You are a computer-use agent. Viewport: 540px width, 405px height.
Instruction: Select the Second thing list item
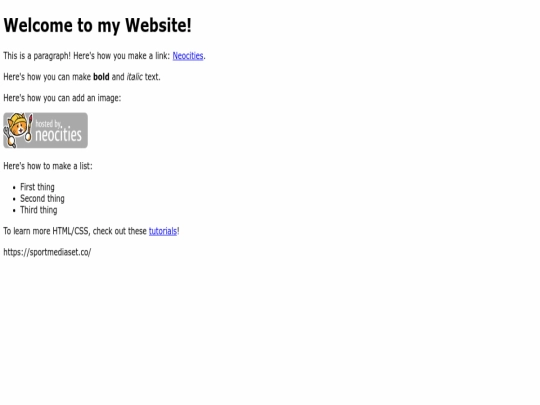click(42, 199)
